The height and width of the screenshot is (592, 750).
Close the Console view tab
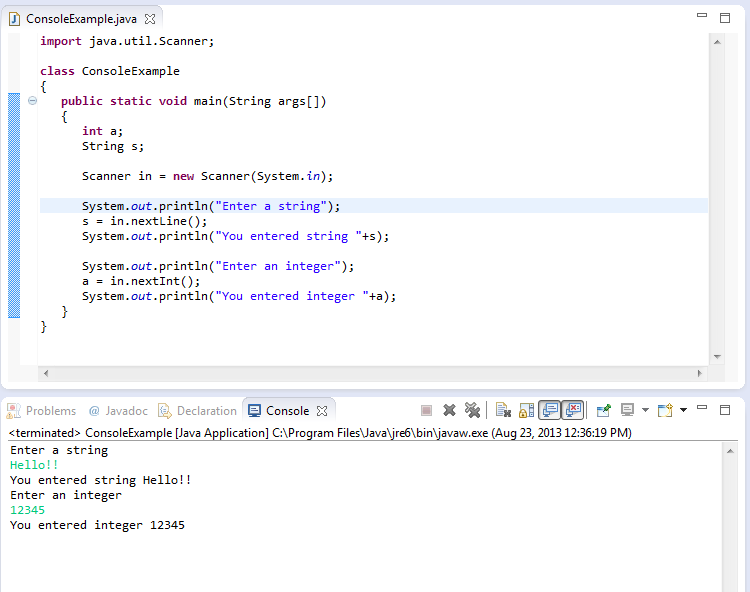click(322, 411)
